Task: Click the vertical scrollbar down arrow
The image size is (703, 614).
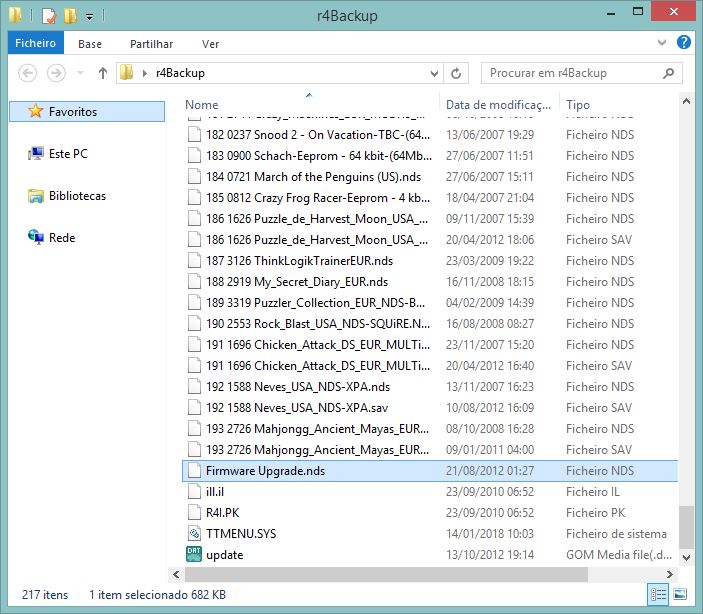Action: click(x=686, y=557)
